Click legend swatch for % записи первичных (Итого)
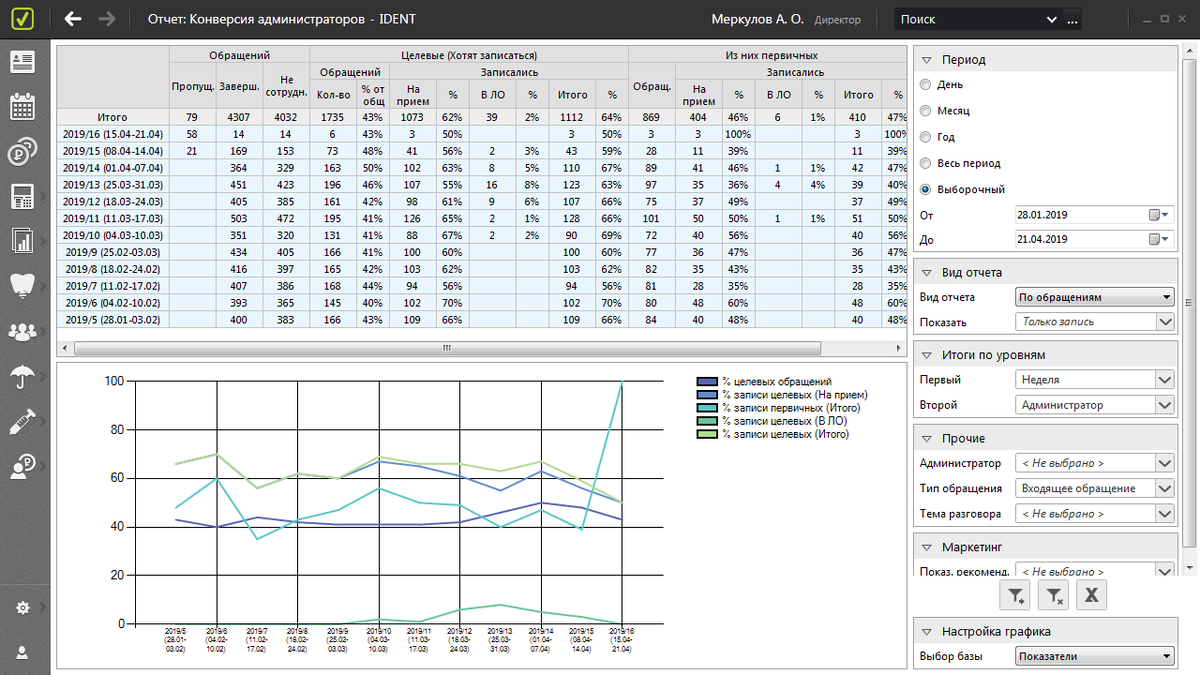 [x=706, y=408]
